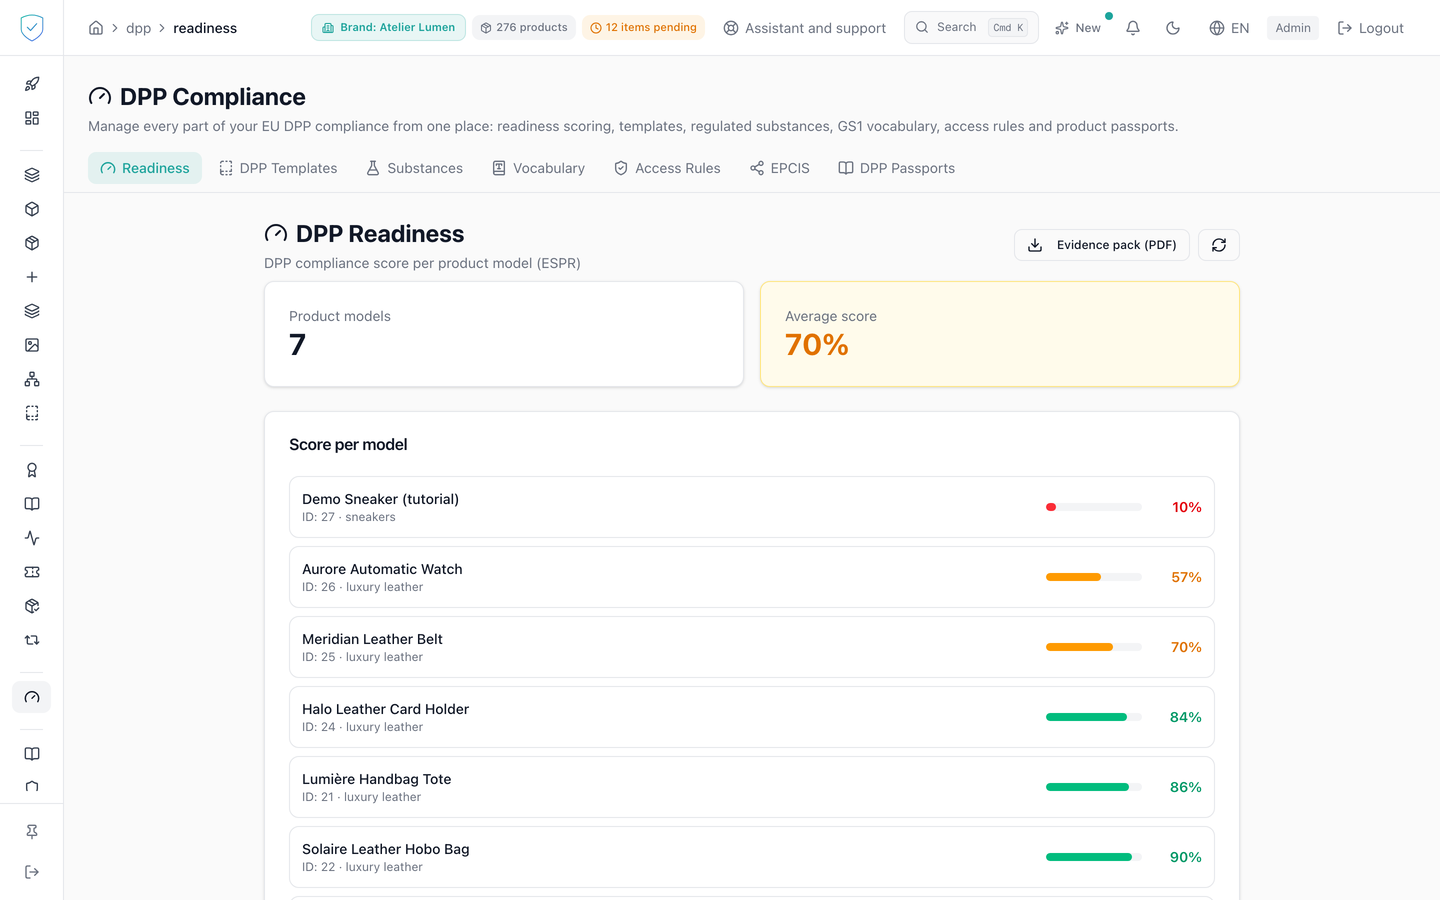
Task: Click the pin icon in the sidebar
Action: click(32, 832)
